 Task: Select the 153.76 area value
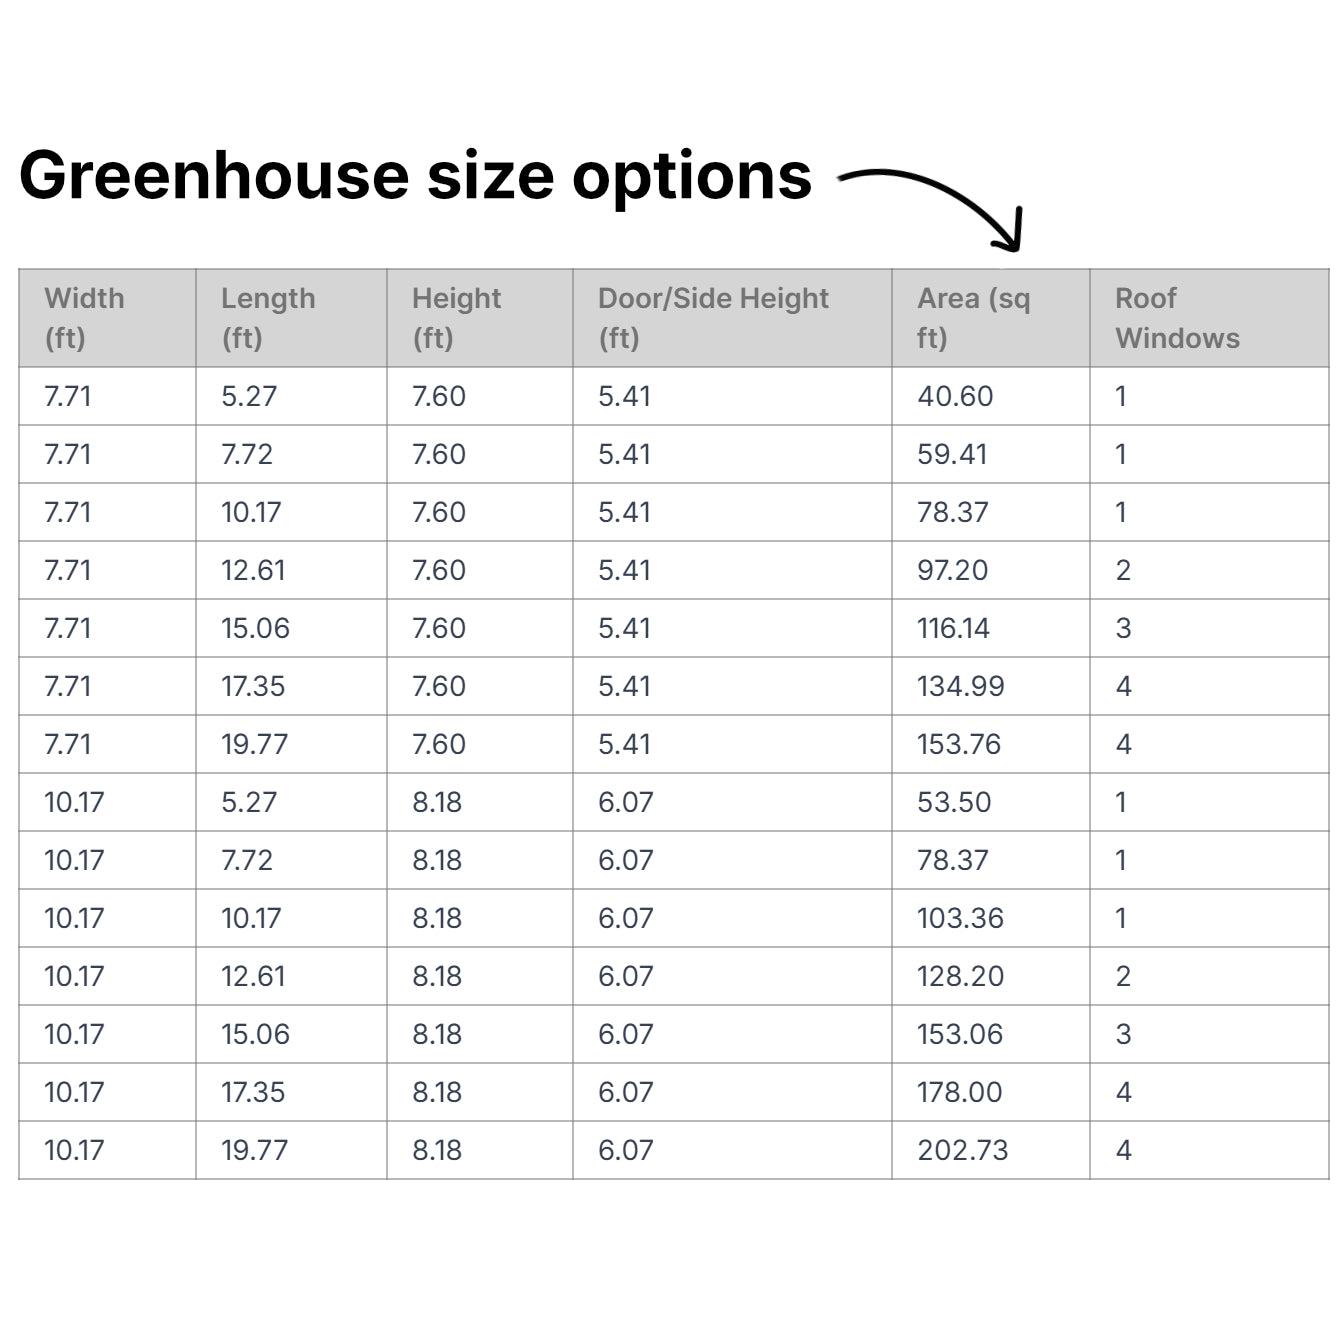pyautogui.click(x=958, y=745)
